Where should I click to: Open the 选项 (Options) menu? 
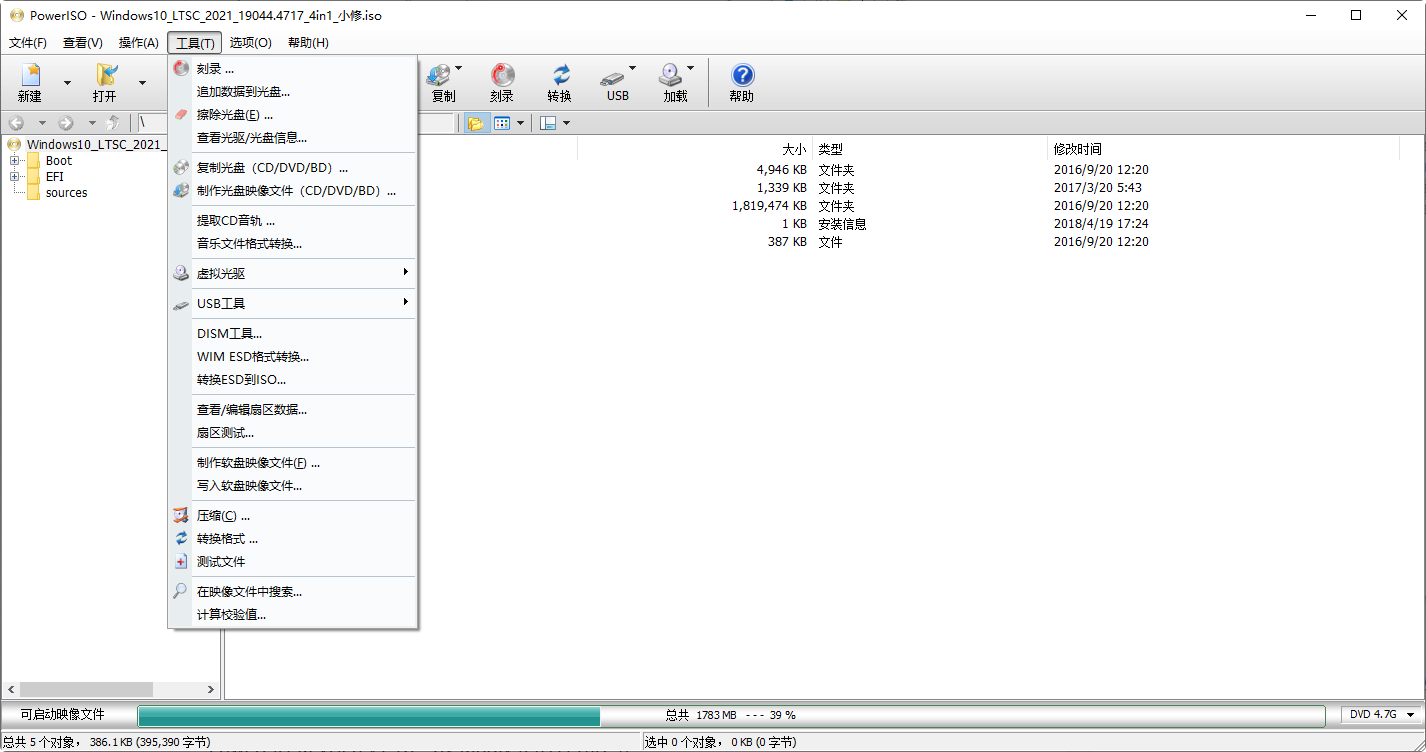click(250, 43)
